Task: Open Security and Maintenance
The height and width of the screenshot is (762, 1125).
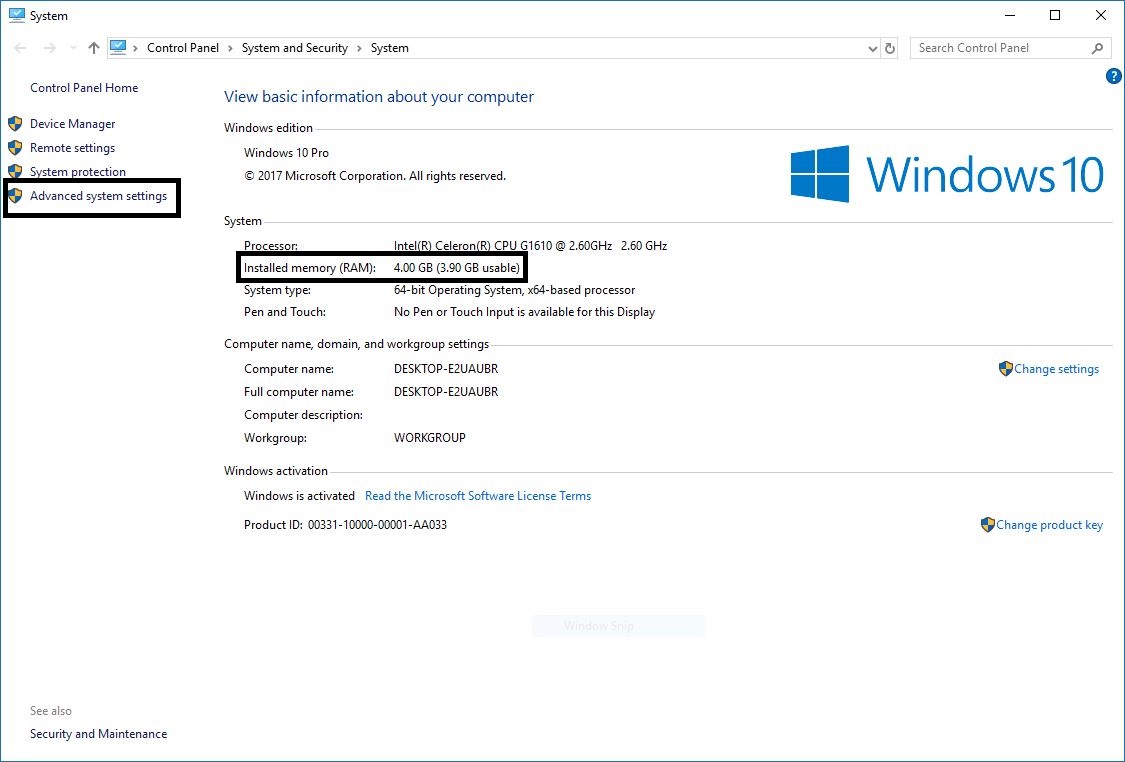Action: 98,733
